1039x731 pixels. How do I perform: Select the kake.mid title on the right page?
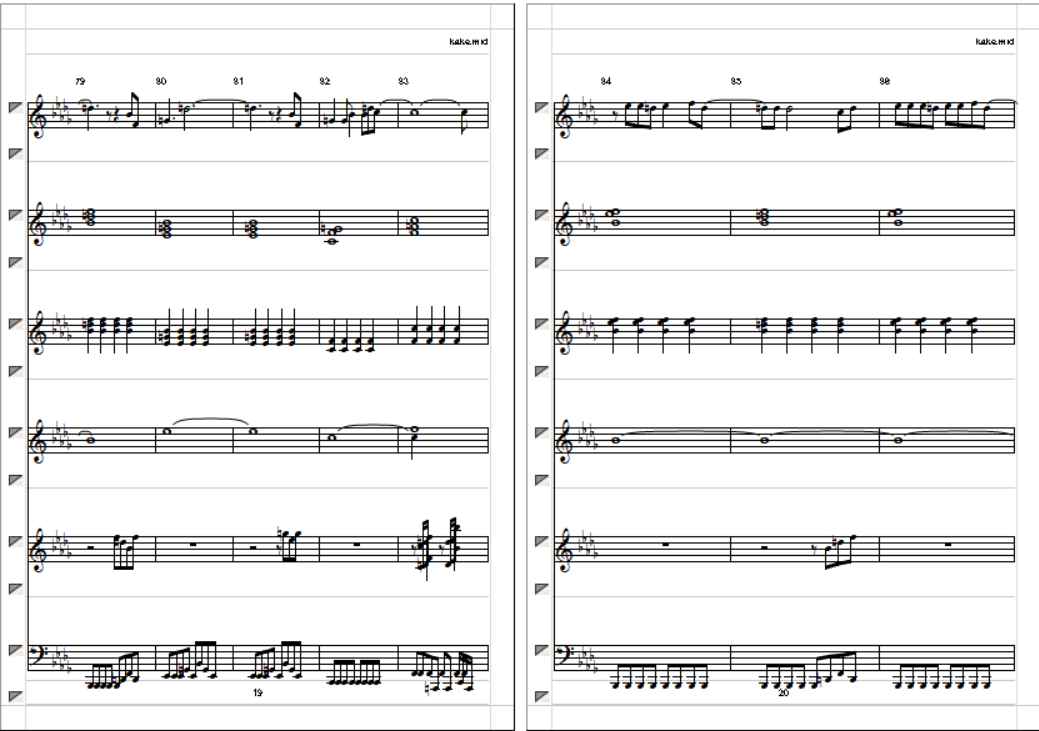click(995, 42)
